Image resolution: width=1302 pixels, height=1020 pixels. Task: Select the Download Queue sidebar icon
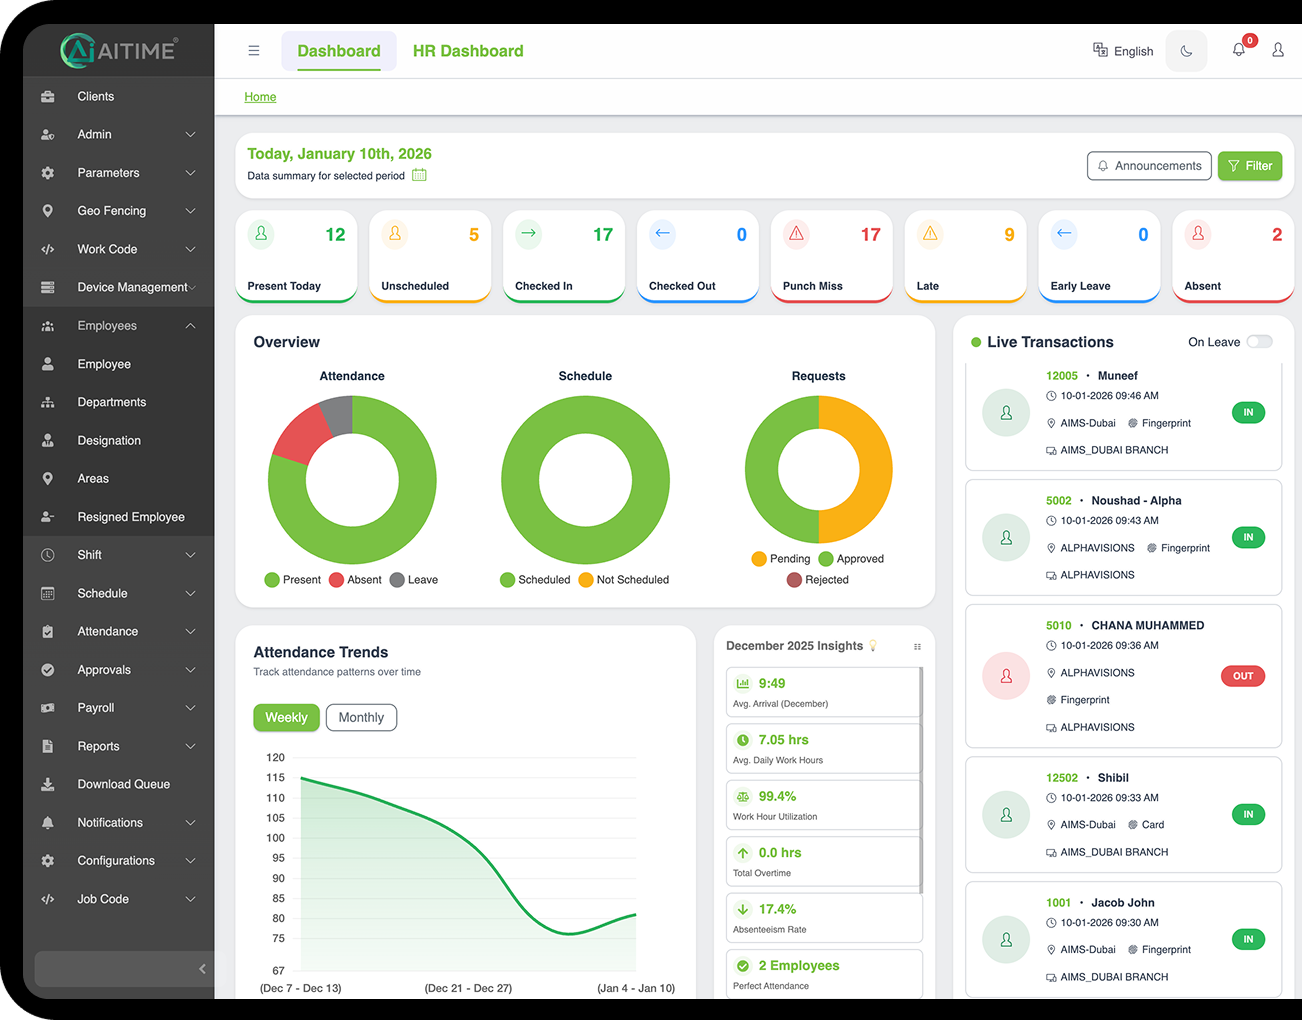tap(47, 784)
